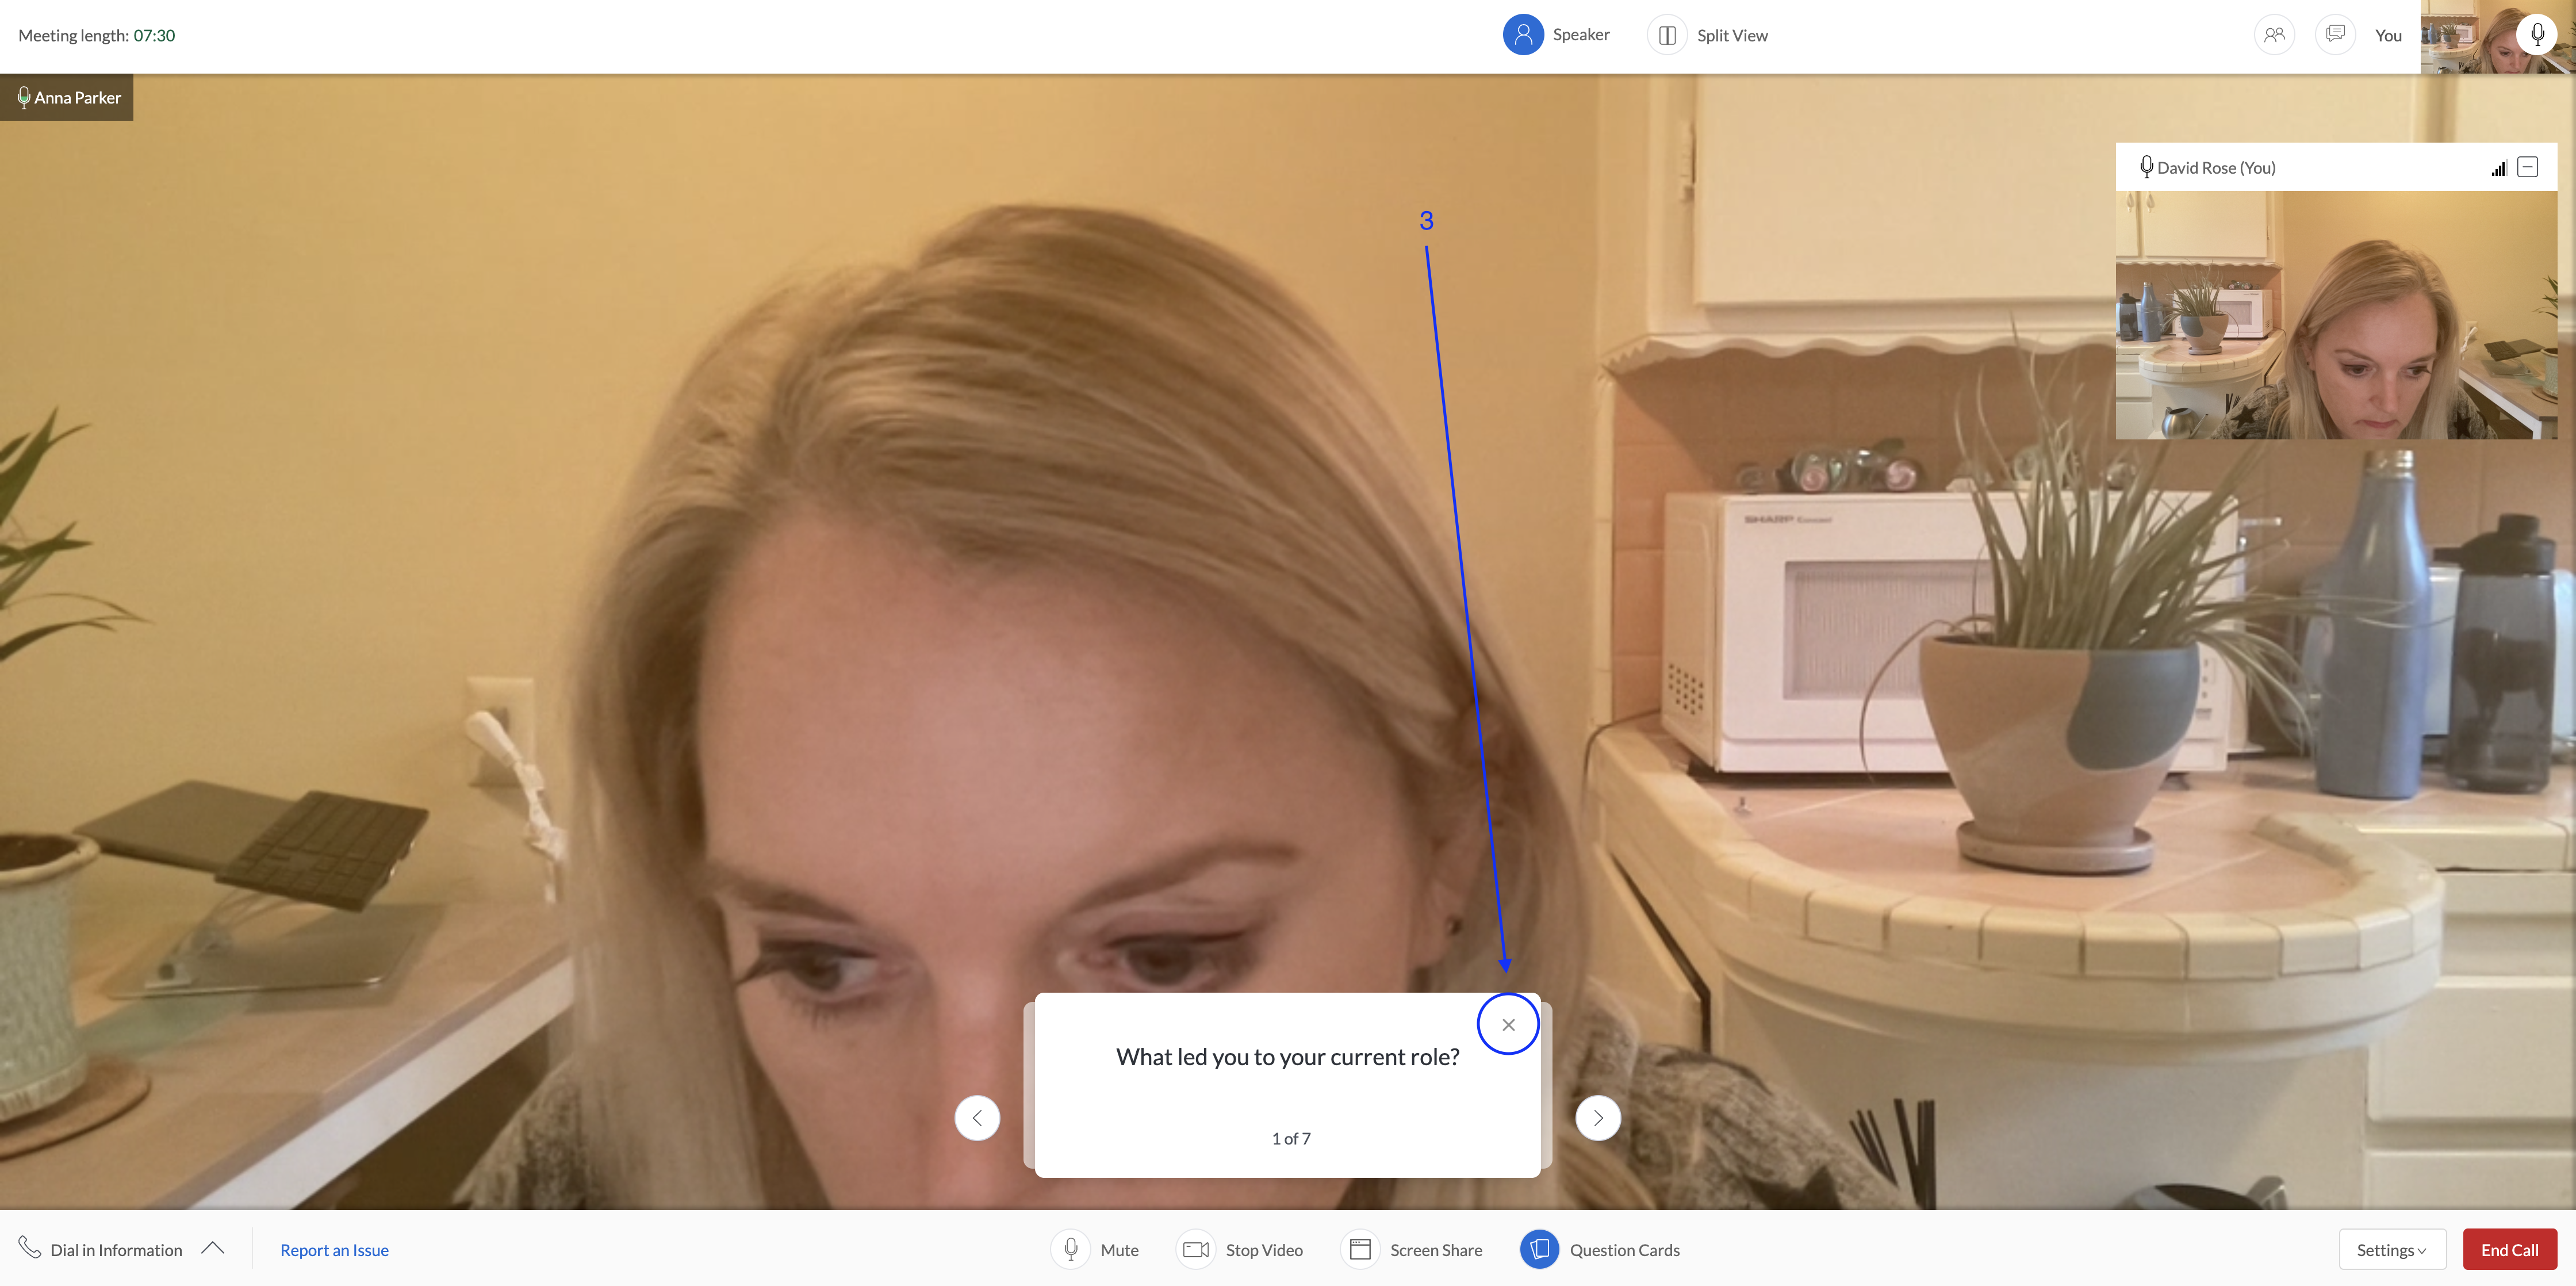Expand Dial in Information chevron

(212, 1248)
